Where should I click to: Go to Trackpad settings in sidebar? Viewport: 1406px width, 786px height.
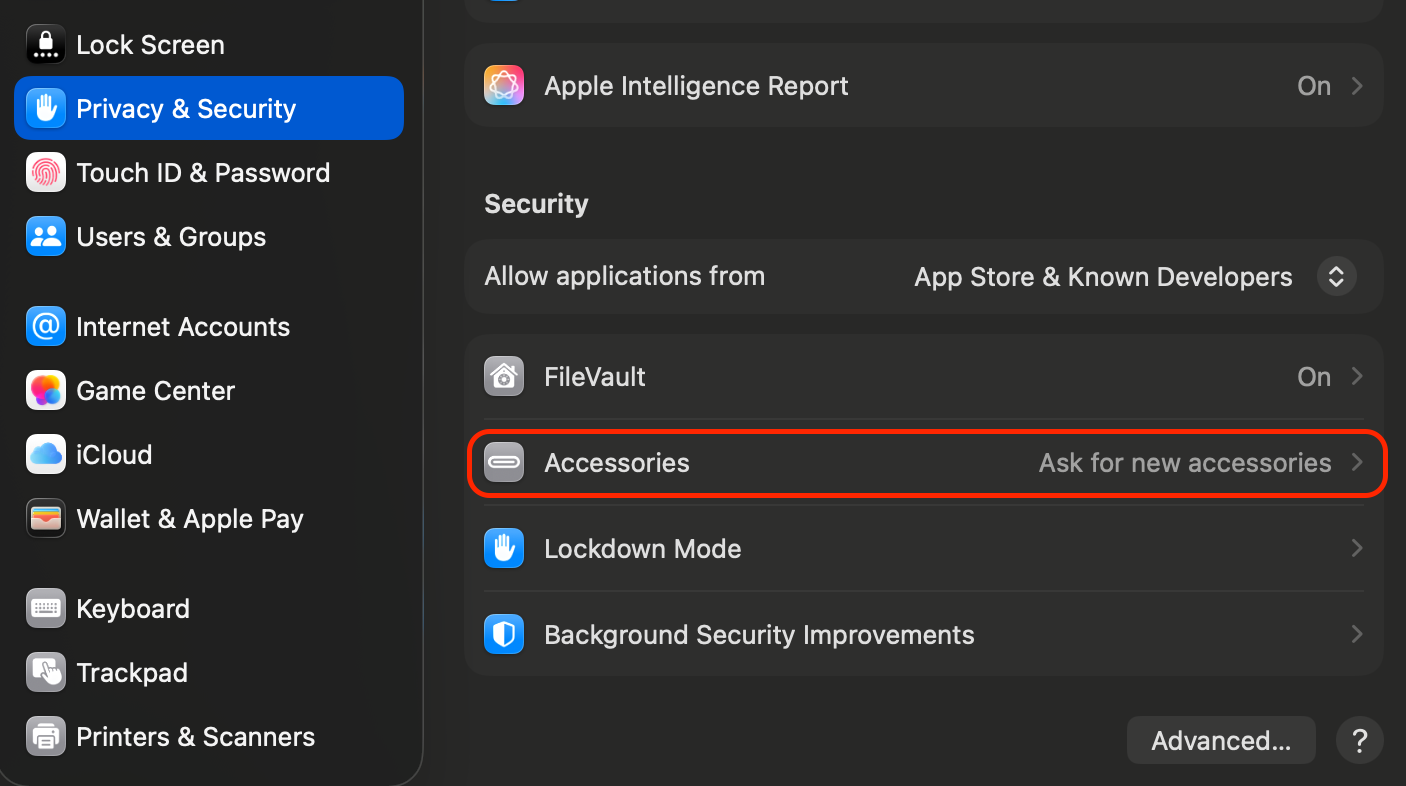(131, 673)
